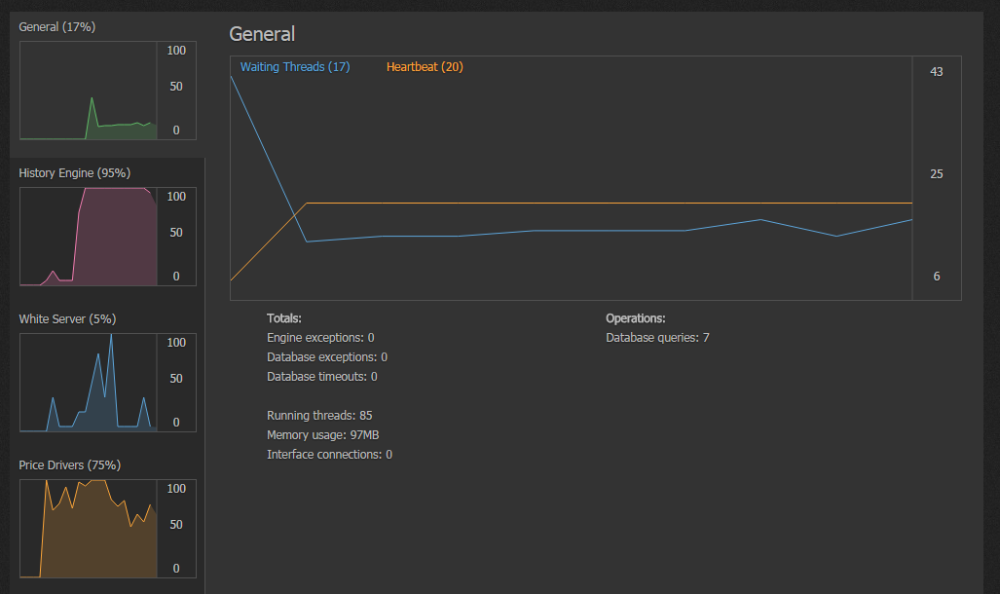Click the Database timeouts: 0 entry
Viewport: 1000px width, 594px height.
point(322,377)
